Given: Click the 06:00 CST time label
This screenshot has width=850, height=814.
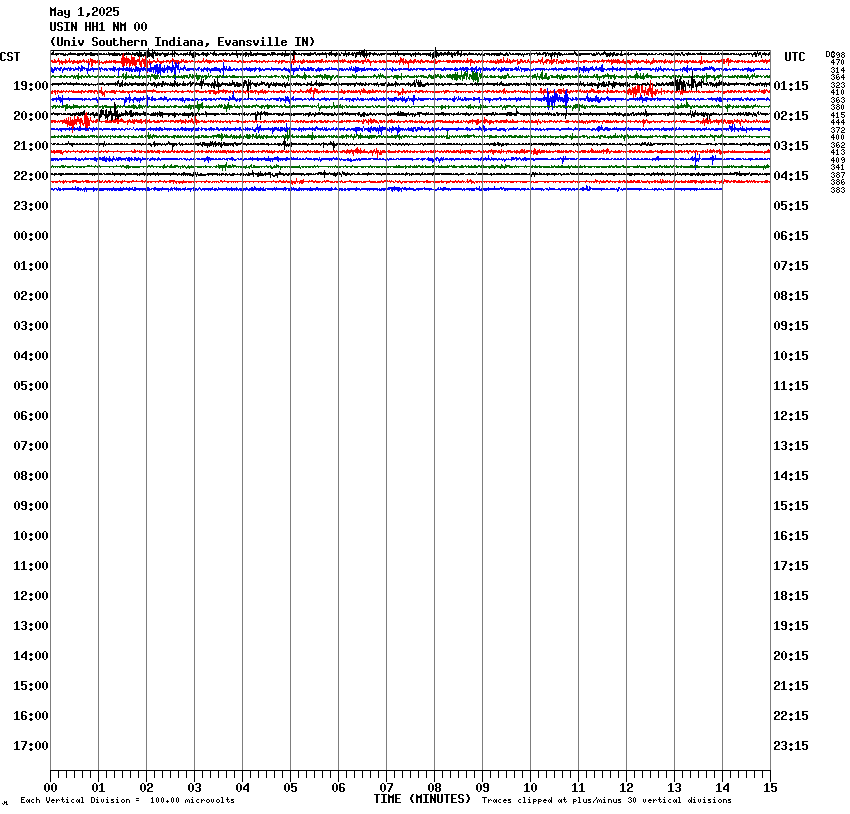Looking at the screenshot, I should [x=31, y=416].
